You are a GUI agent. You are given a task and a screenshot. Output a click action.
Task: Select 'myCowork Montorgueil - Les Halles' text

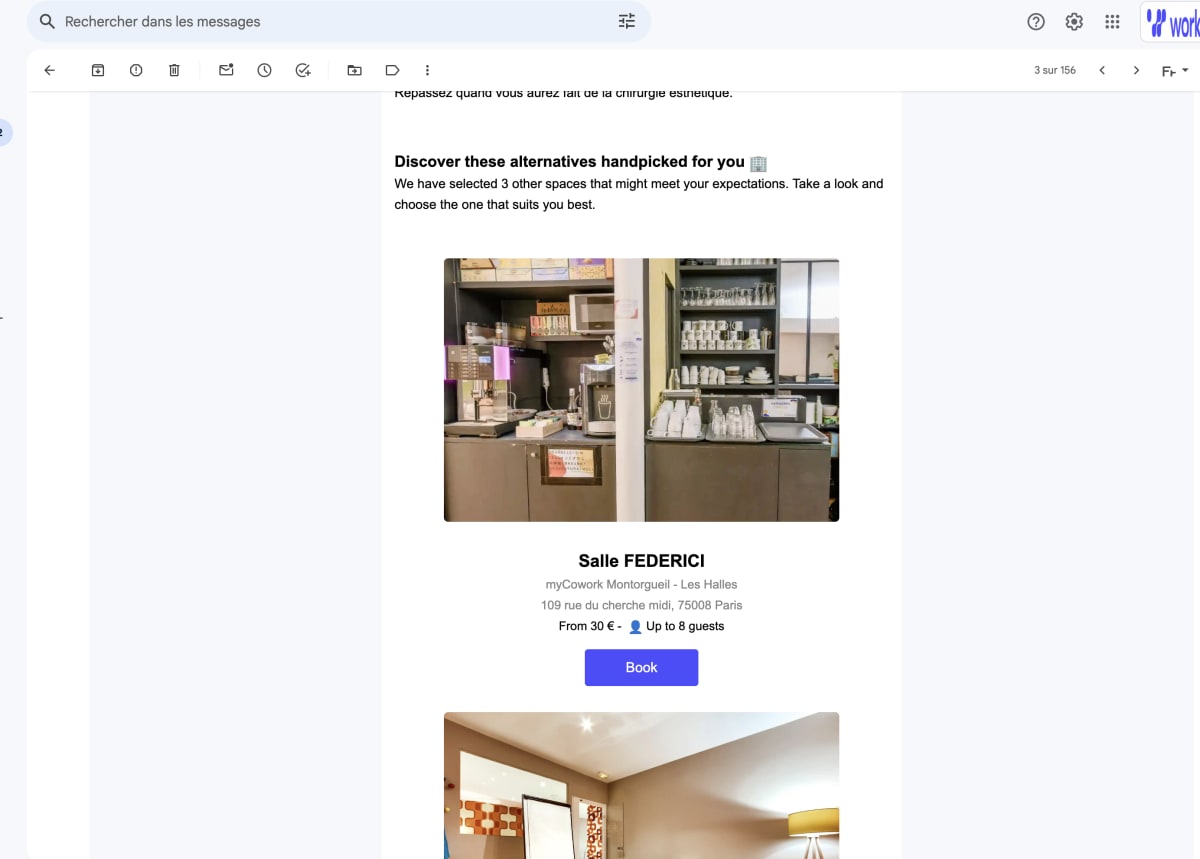(641, 584)
